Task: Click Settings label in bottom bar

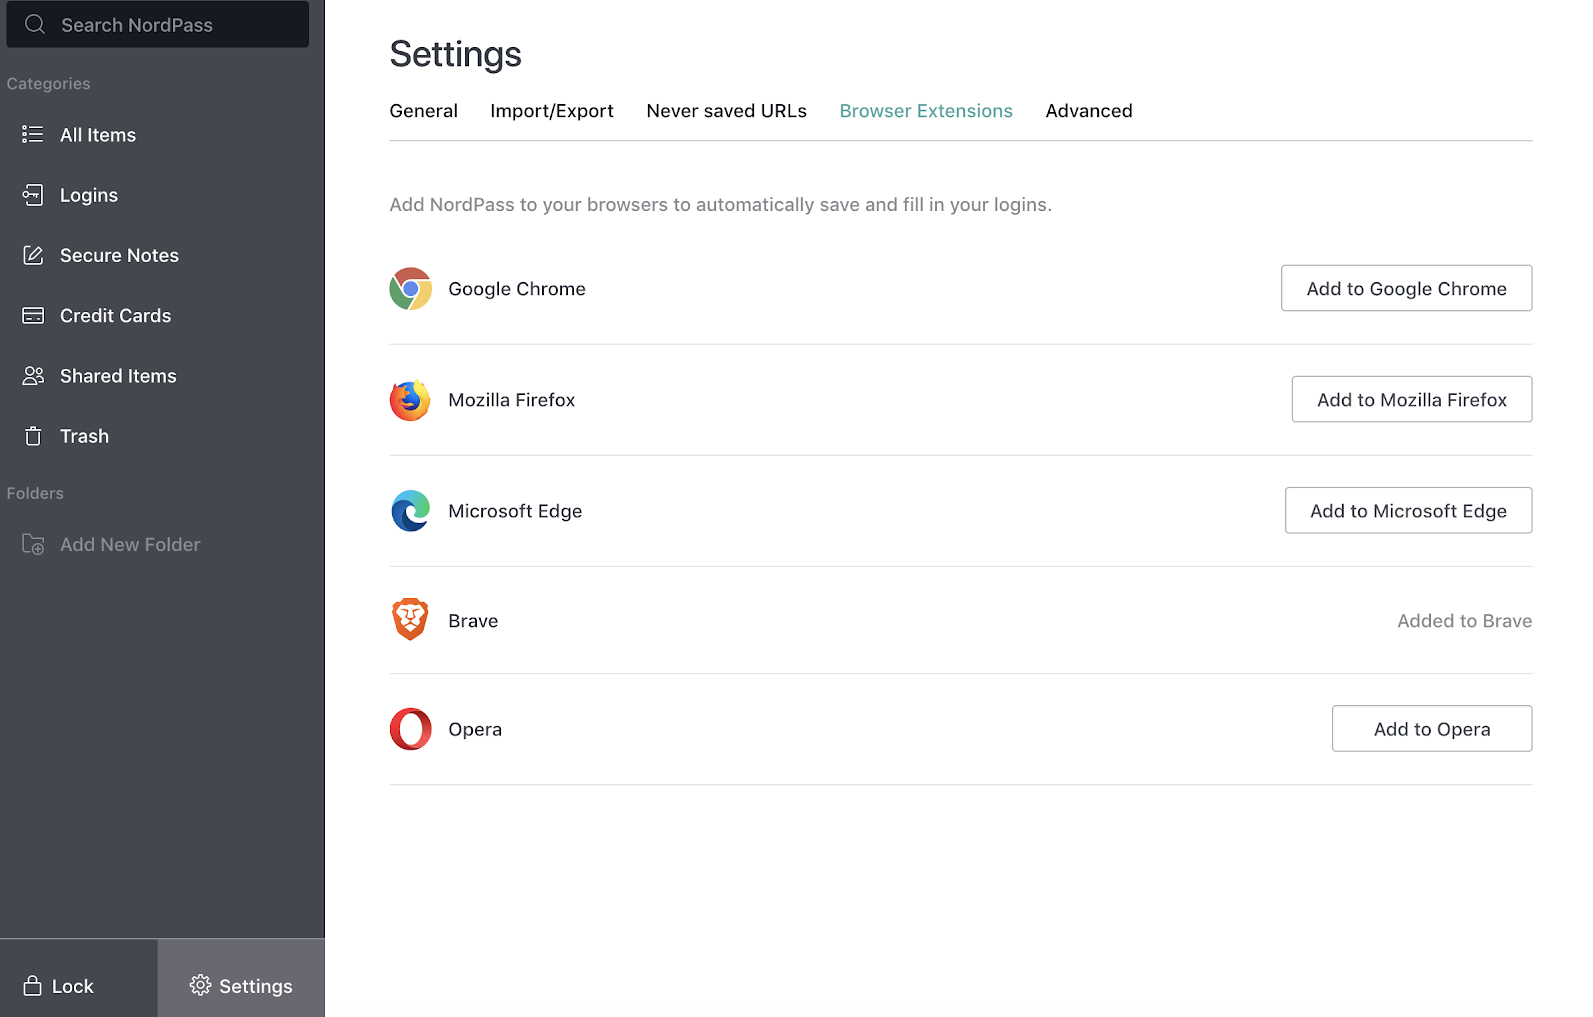Action: 256,986
